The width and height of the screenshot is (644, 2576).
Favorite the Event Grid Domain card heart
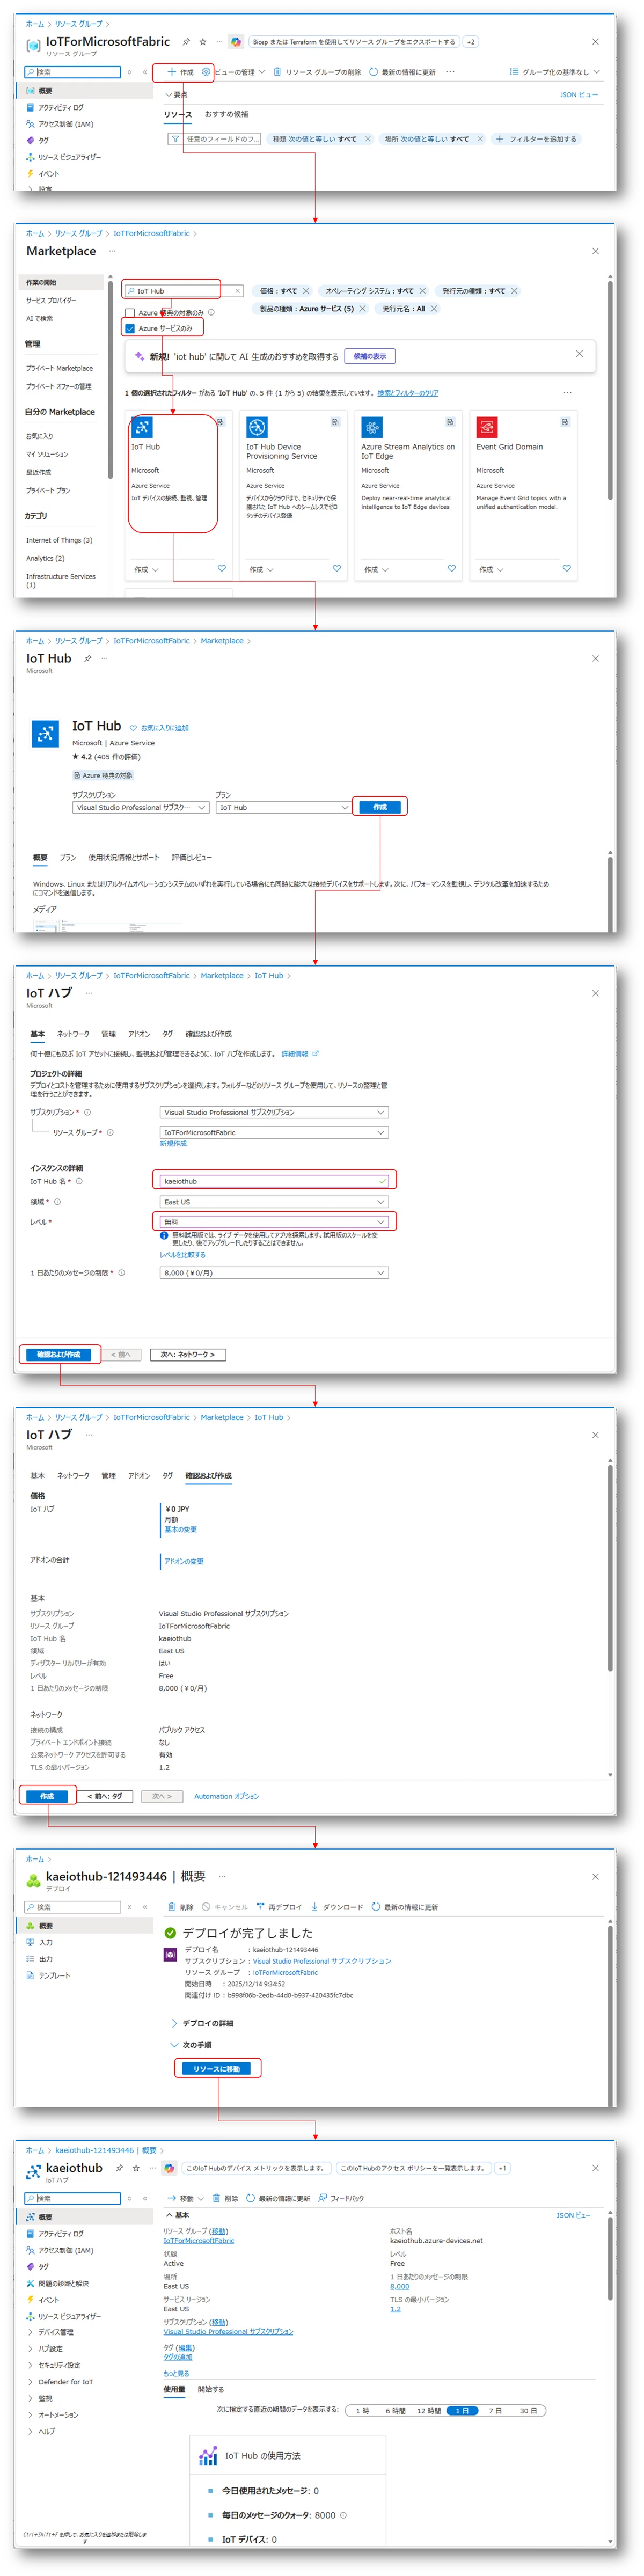click(567, 568)
